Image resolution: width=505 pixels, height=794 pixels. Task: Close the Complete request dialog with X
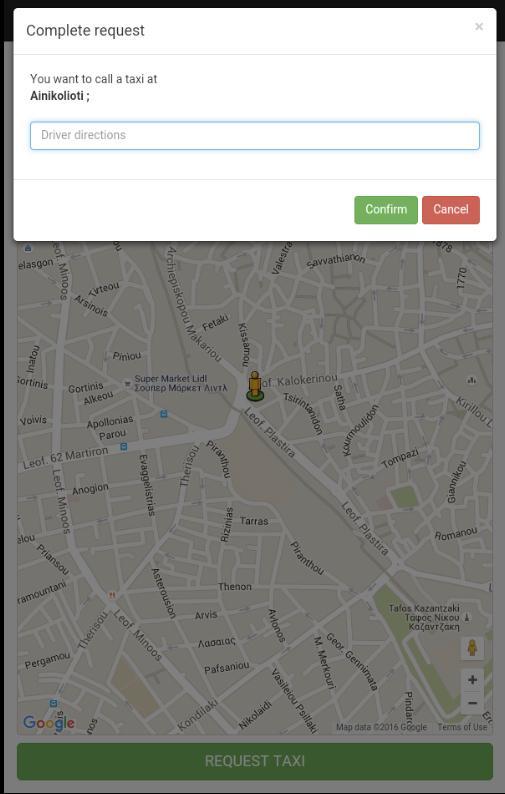[x=479, y=26]
